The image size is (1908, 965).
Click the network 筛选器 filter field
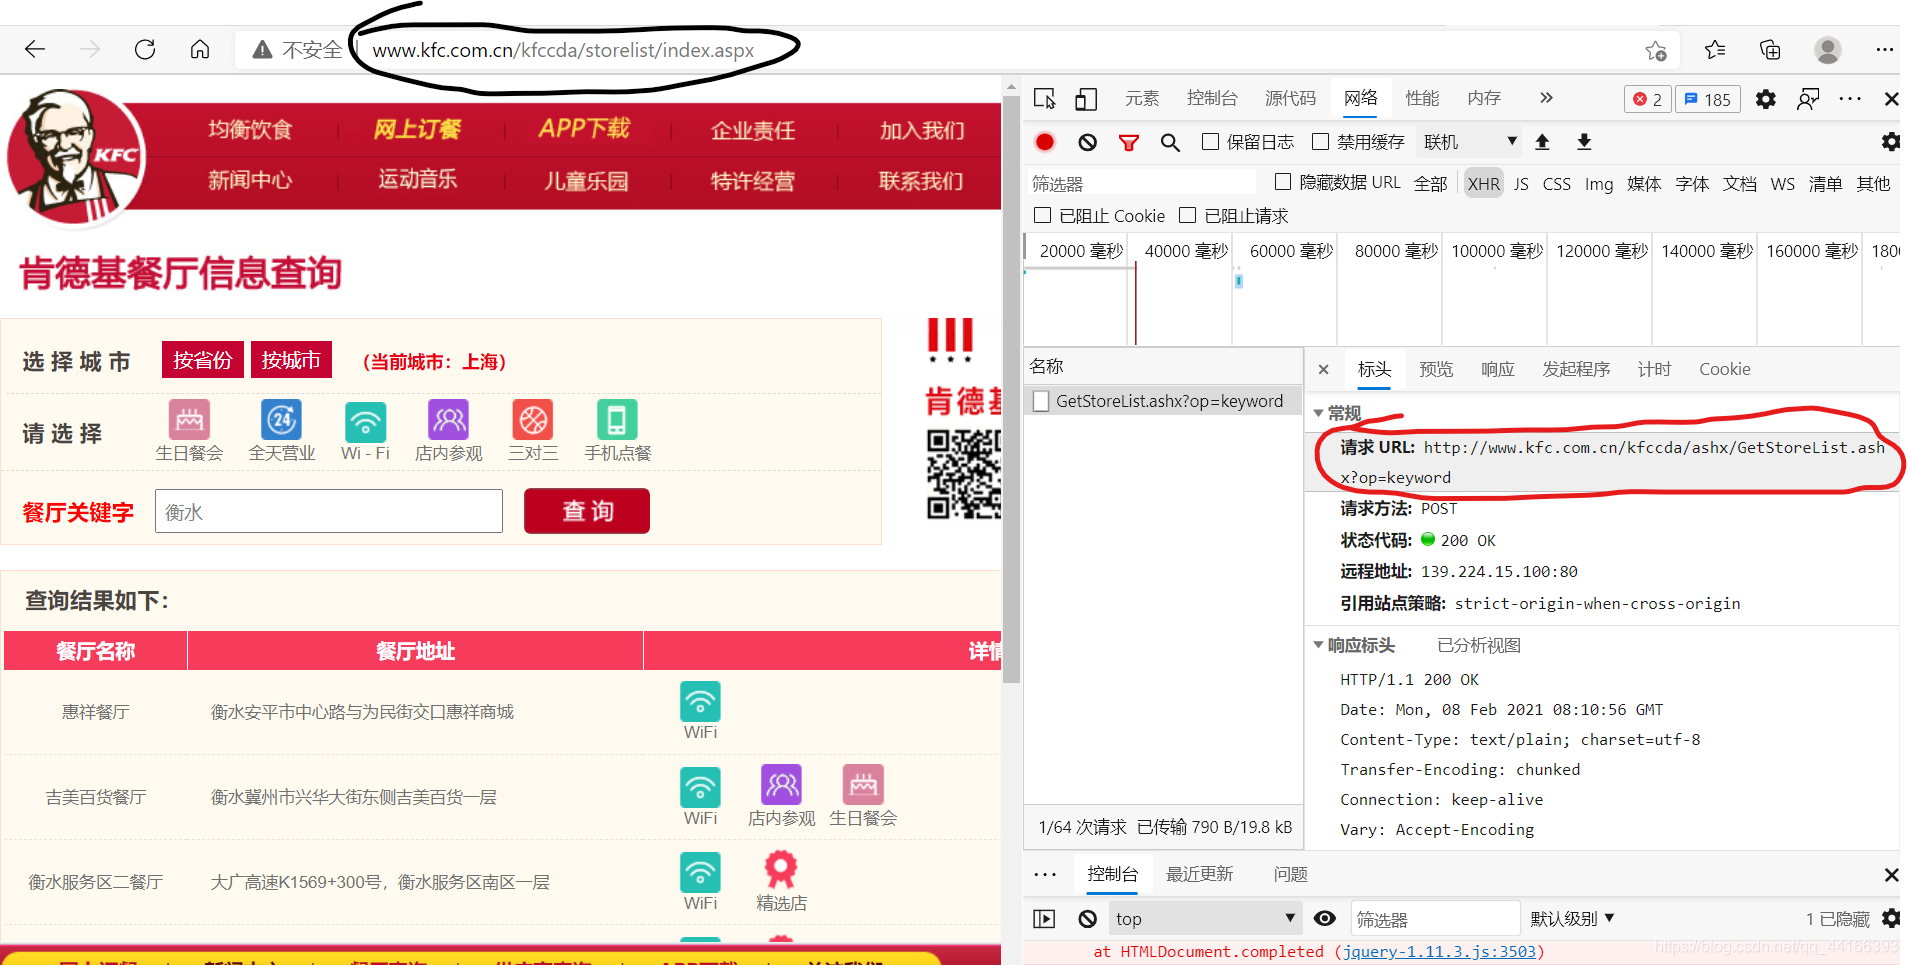coord(1141,183)
